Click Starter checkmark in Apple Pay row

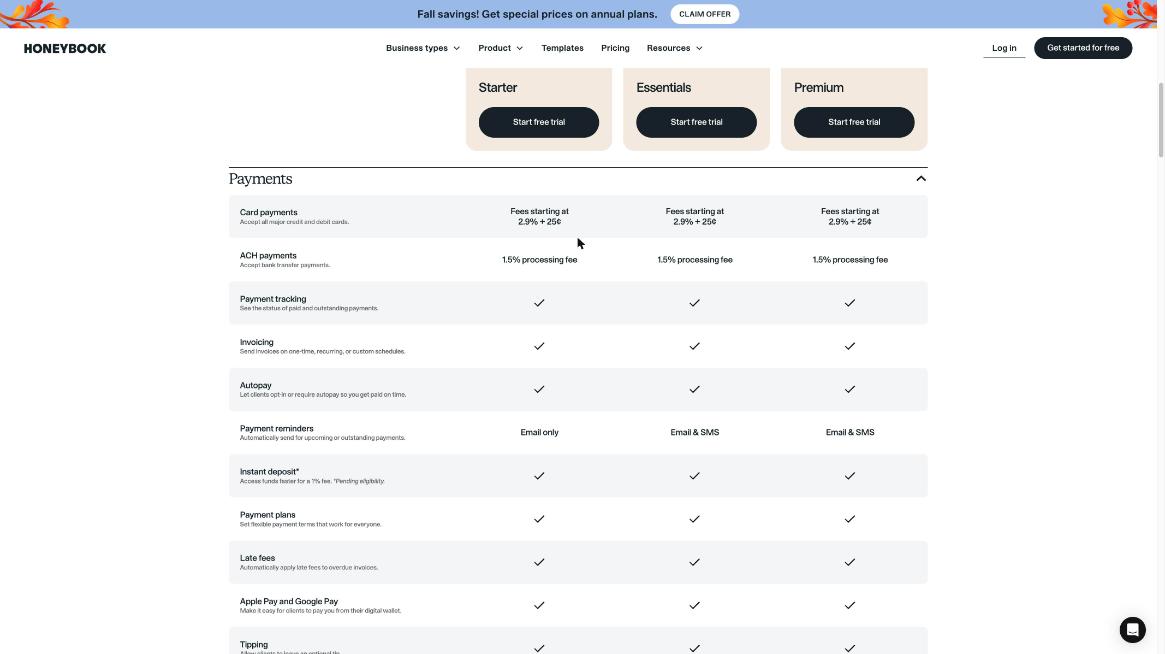coord(539,605)
